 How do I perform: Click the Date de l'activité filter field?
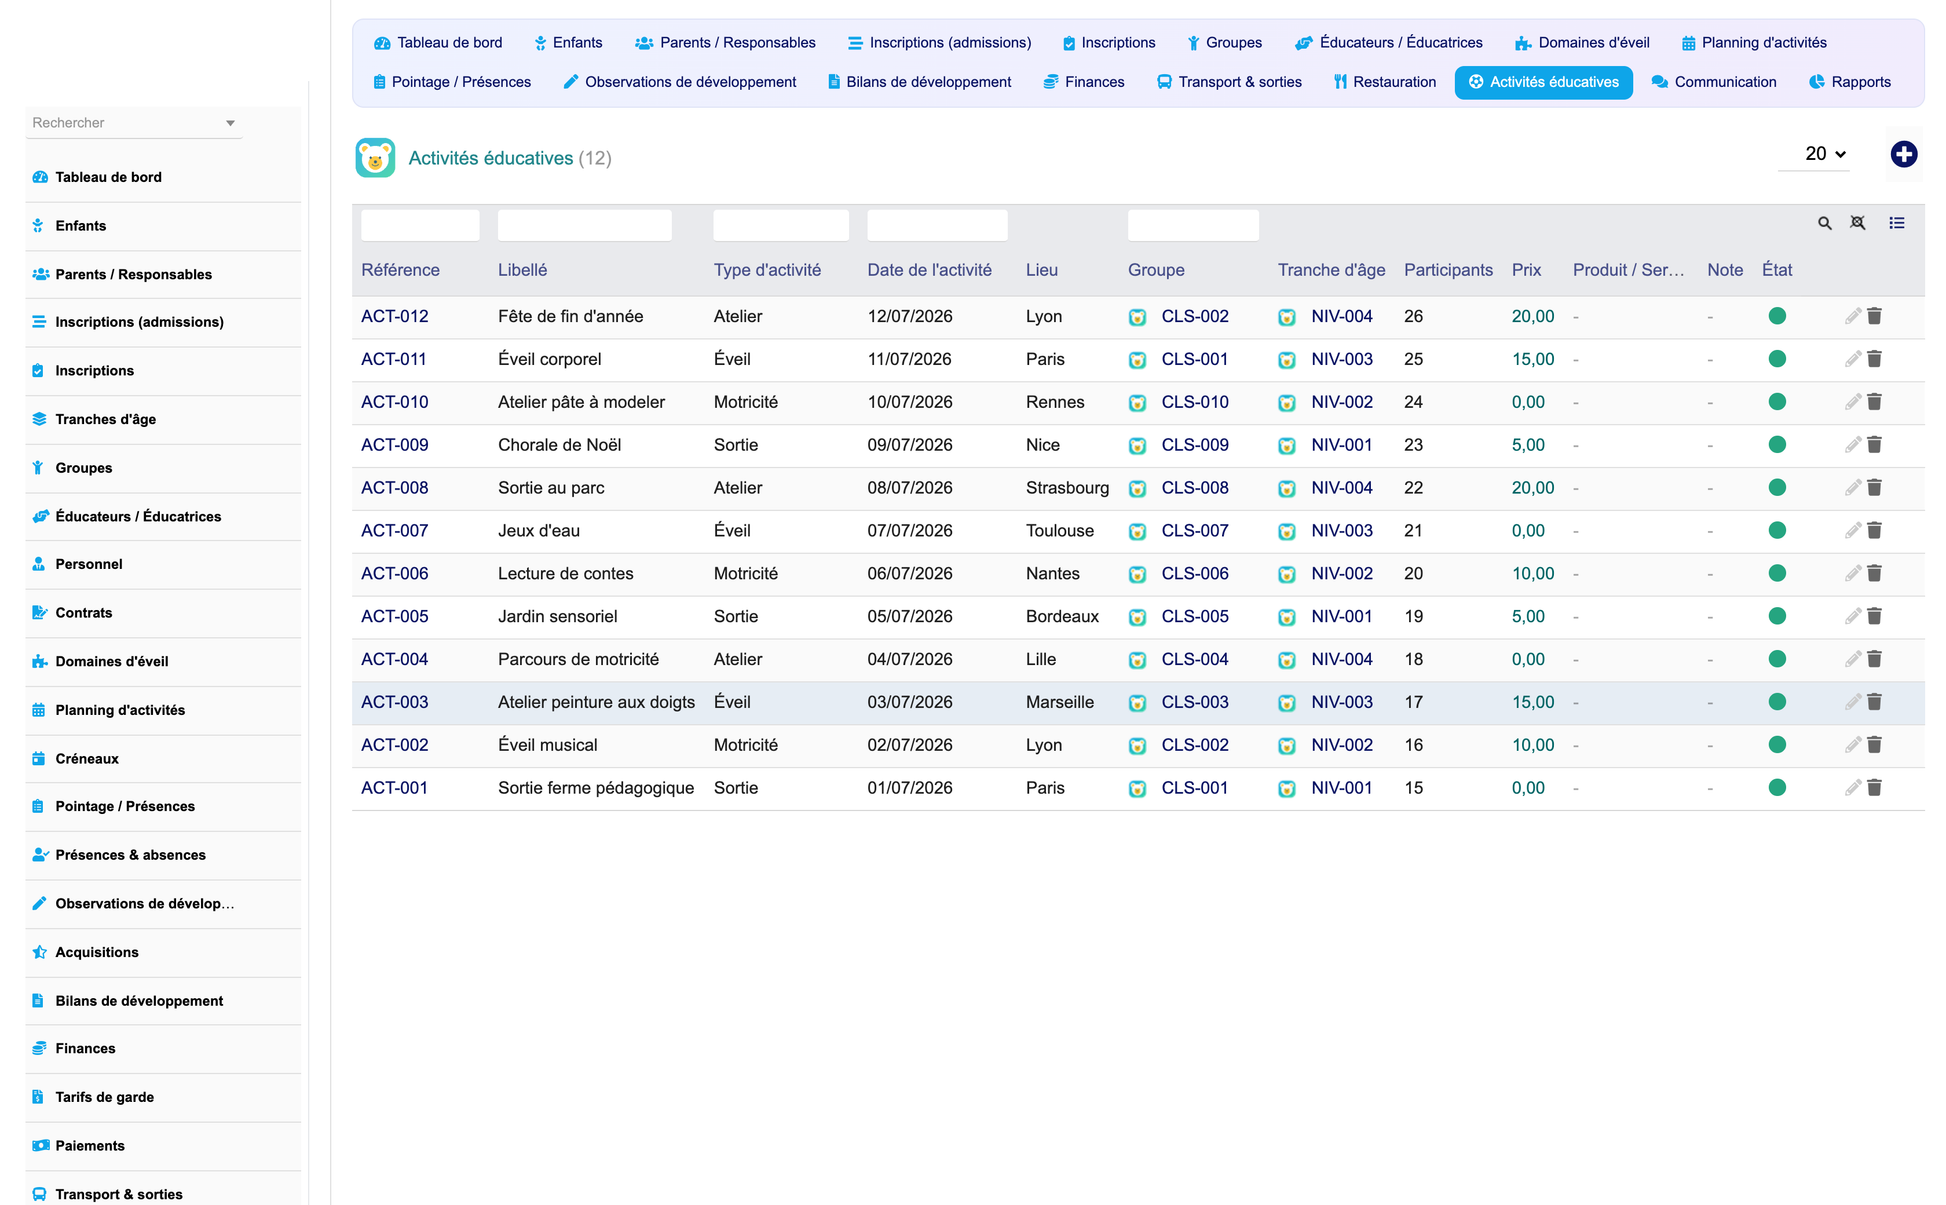pos(937,225)
